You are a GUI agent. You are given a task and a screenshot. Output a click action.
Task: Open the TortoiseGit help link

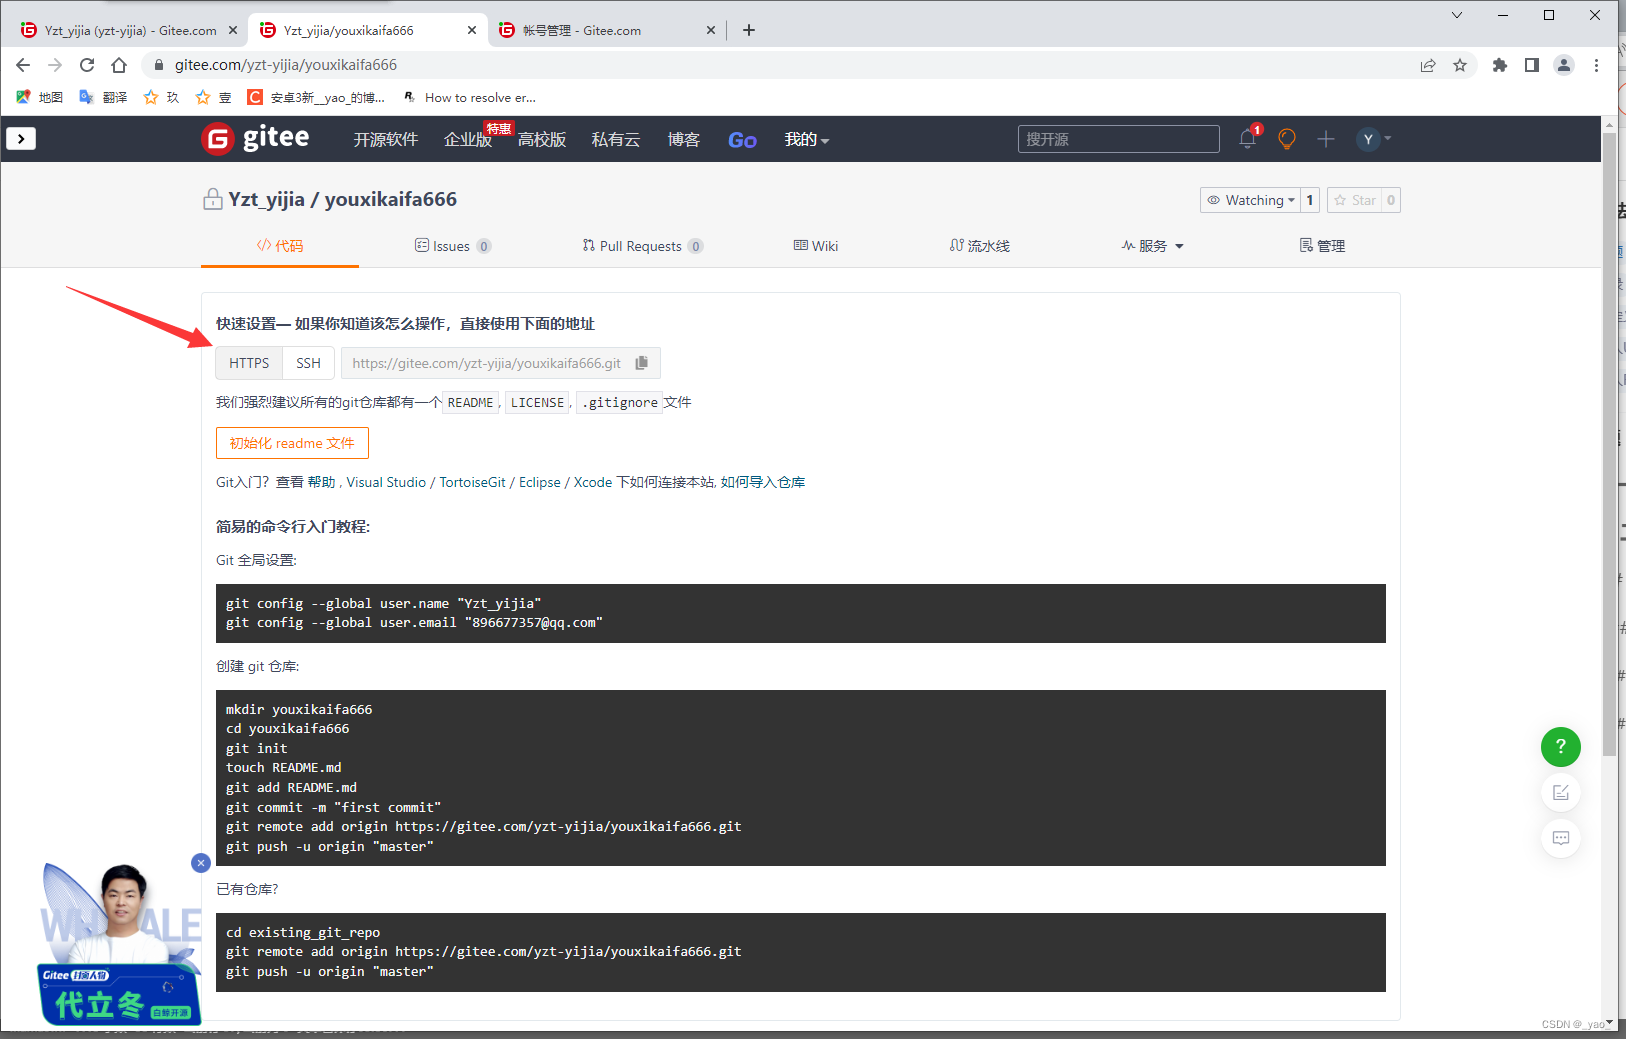tap(473, 482)
